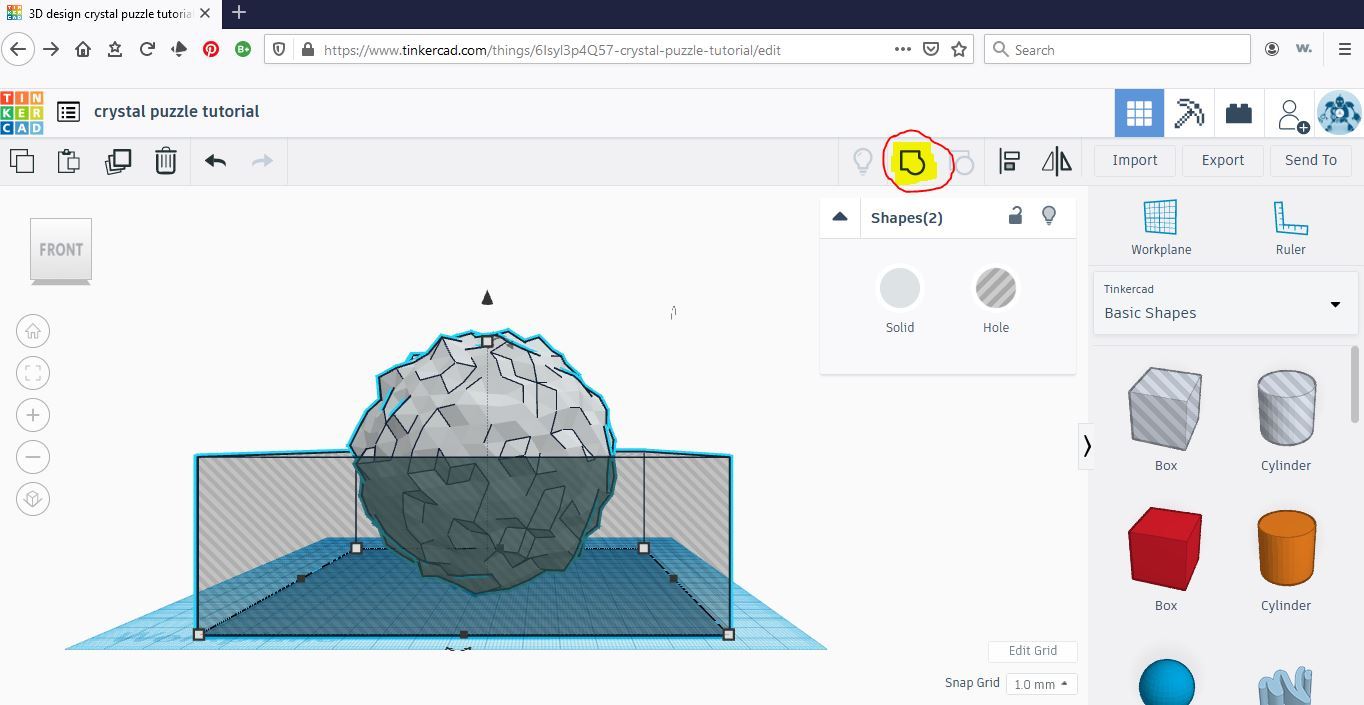
Task: Click the shapes panel scrollbar
Action: [1355, 385]
